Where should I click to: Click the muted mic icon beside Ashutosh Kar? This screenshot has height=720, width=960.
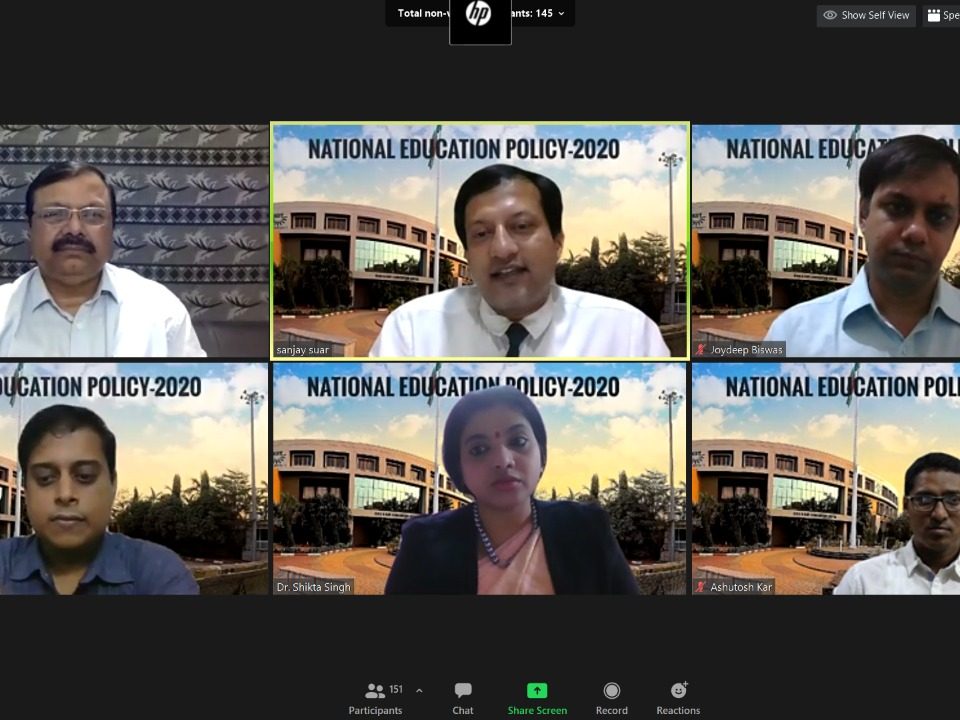pyautogui.click(x=701, y=587)
